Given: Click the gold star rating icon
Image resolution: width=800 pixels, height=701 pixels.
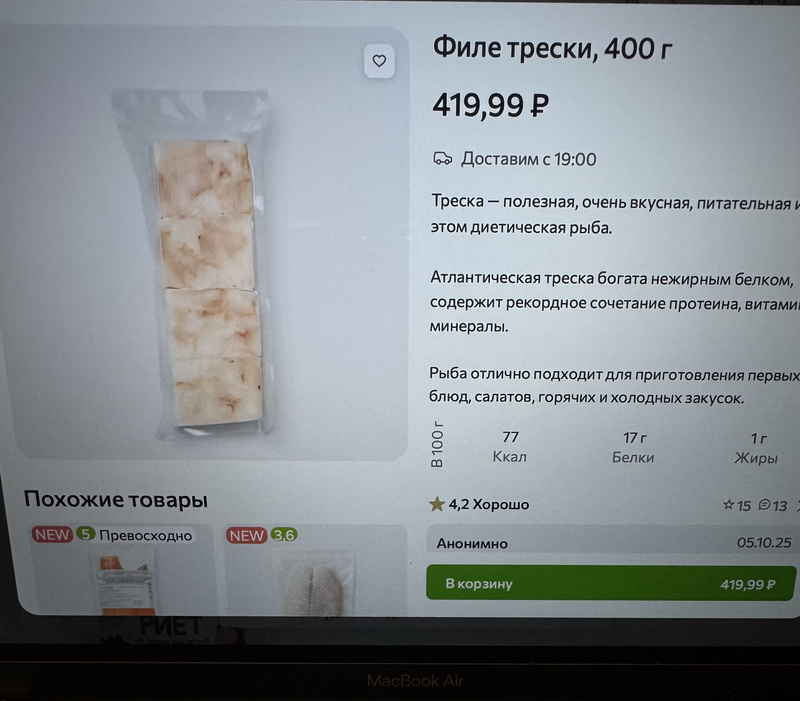Looking at the screenshot, I should 437,504.
